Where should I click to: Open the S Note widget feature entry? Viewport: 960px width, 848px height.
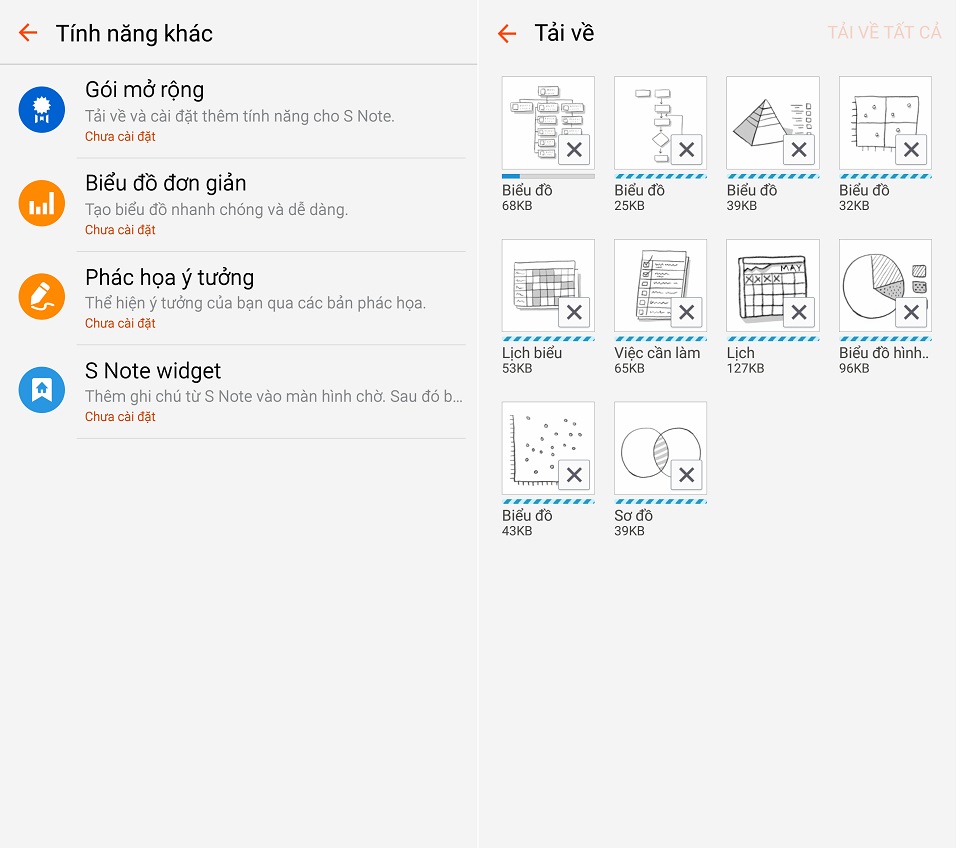(270, 390)
